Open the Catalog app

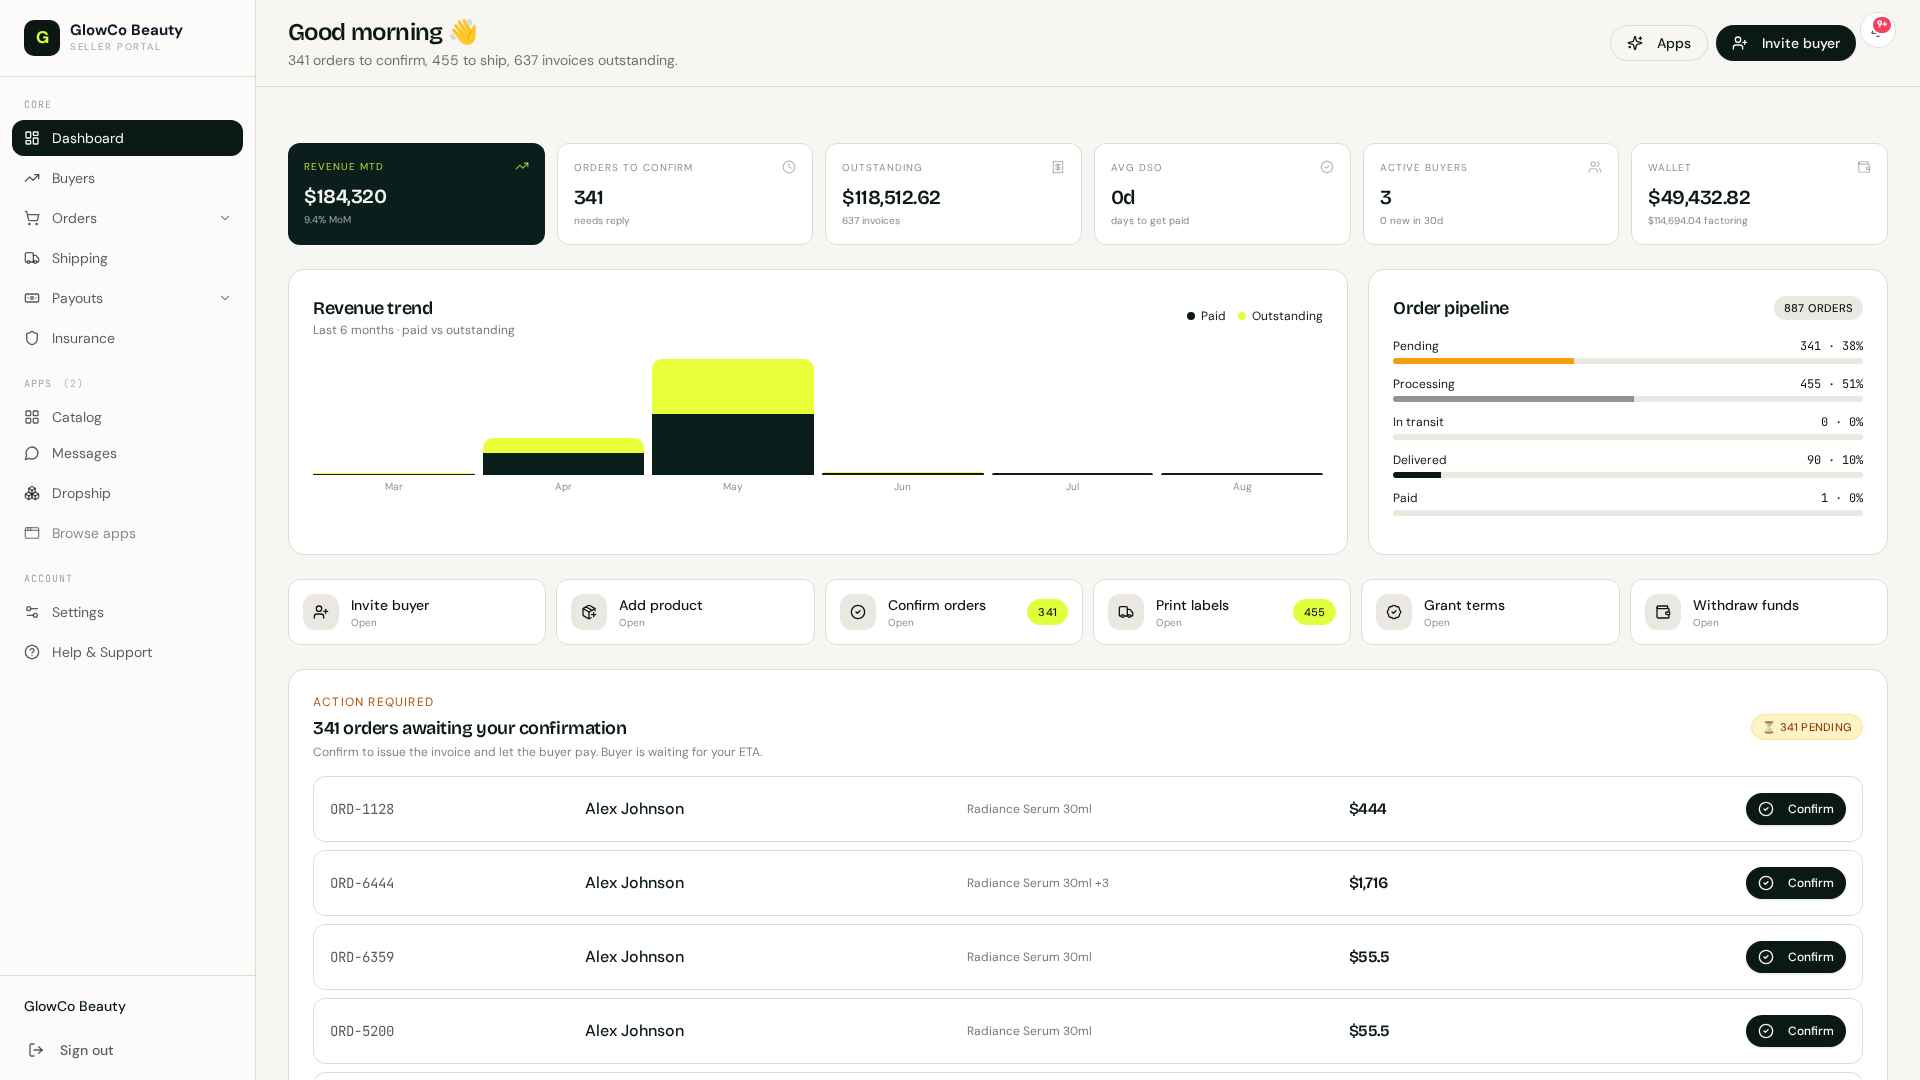[127, 417]
